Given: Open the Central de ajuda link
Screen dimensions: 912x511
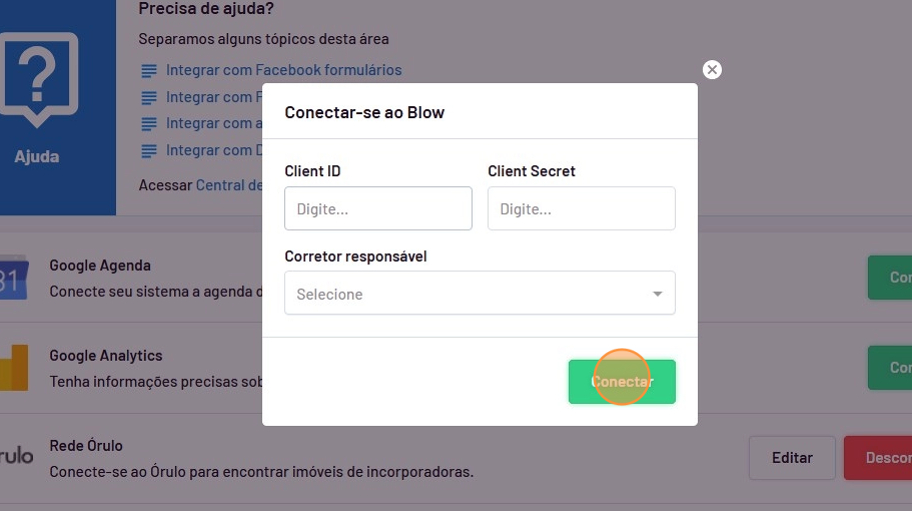Looking at the screenshot, I should (229, 185).
